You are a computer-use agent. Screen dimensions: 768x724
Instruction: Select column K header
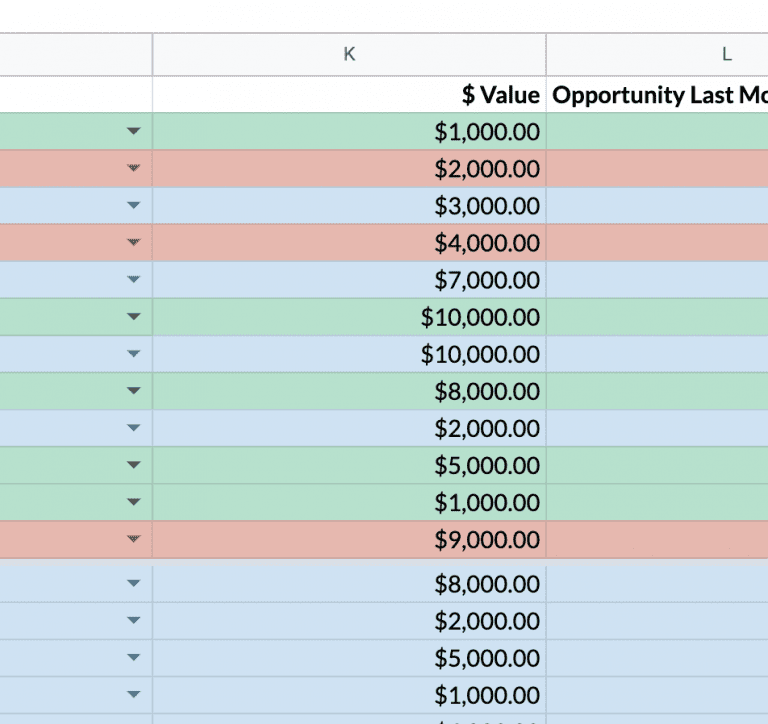pyautogui.click(x=349, y=54)
